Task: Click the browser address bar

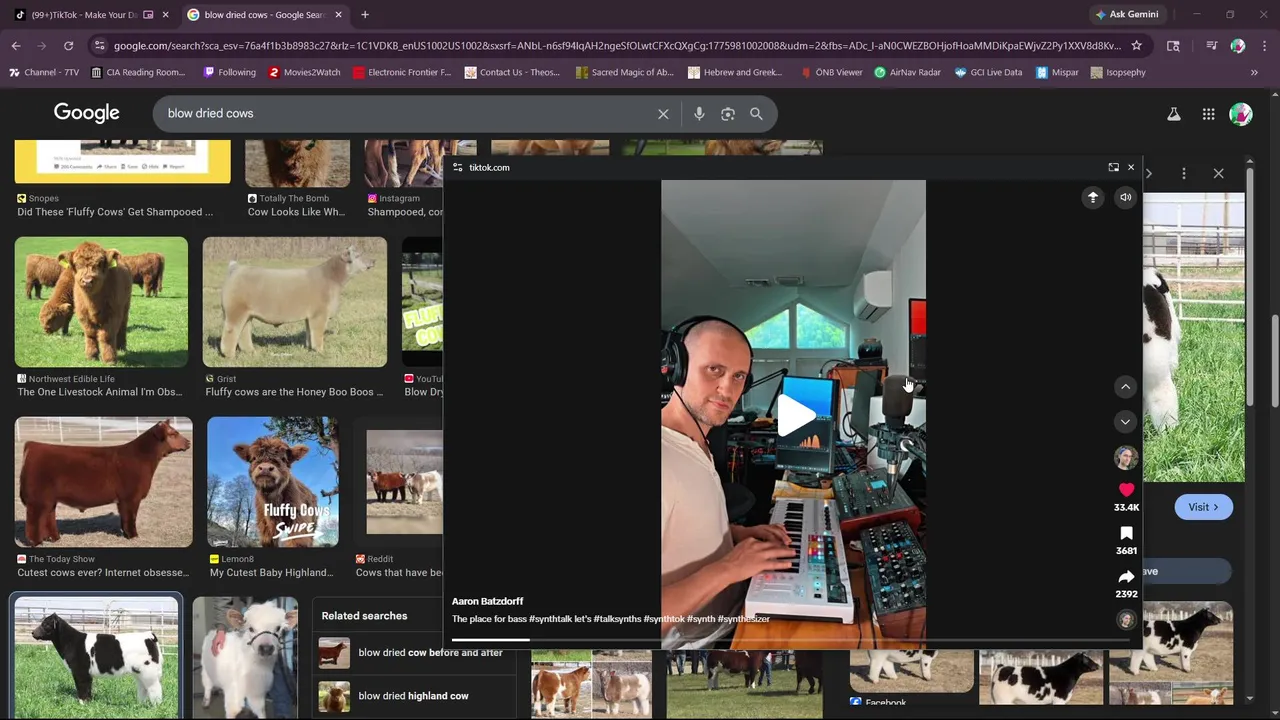Action: click(617, 46)
